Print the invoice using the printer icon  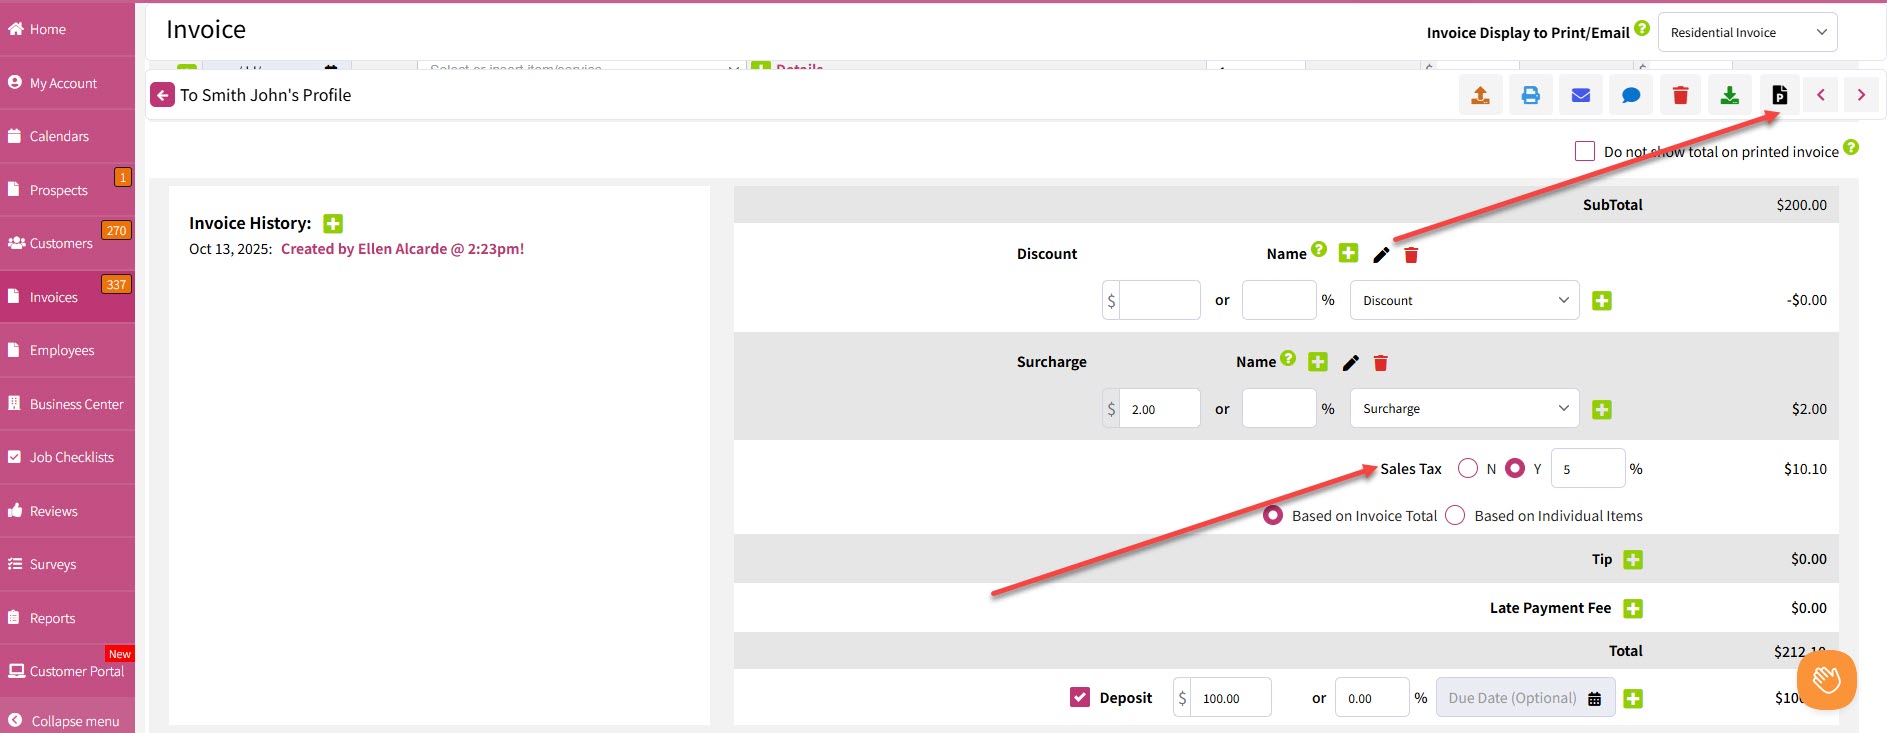(x=1530, y=95)
